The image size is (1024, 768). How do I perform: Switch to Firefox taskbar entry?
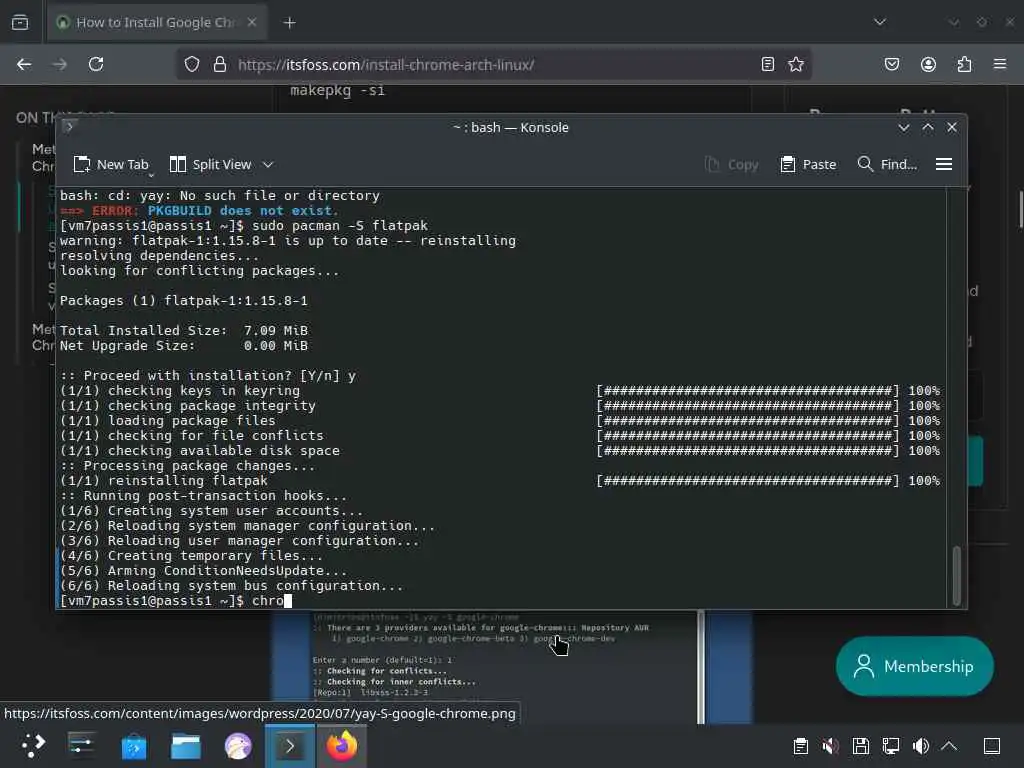pos(342,746)
